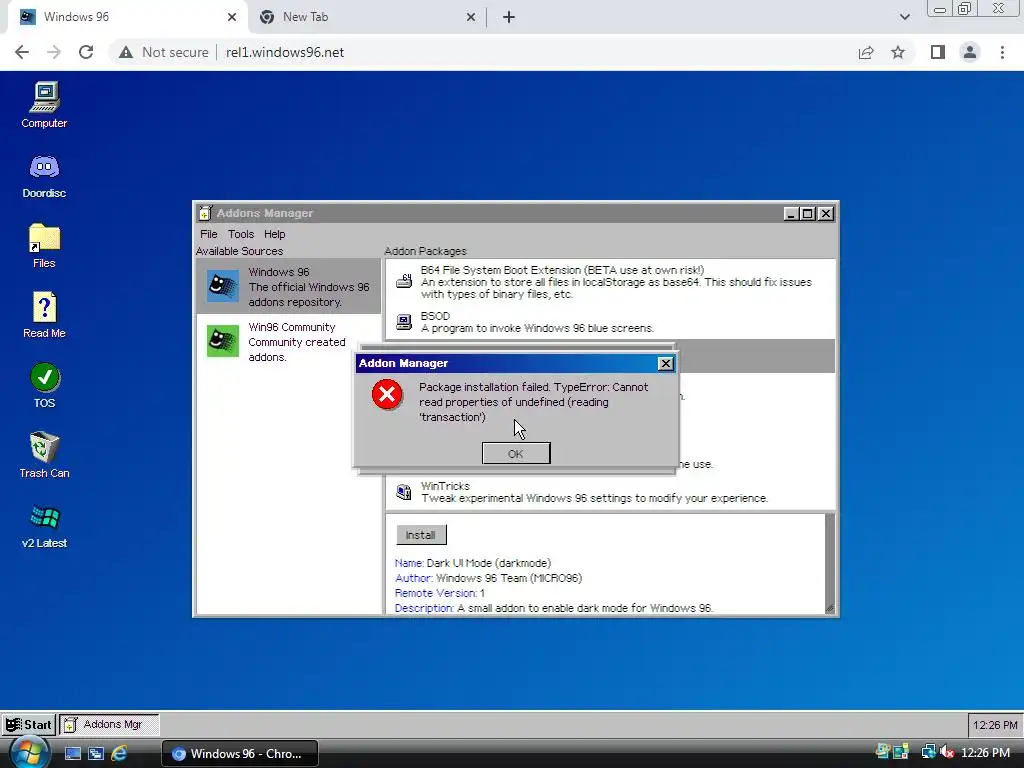
Task: Click the Install button for Dark UI Mode
Action: point(421,535)
